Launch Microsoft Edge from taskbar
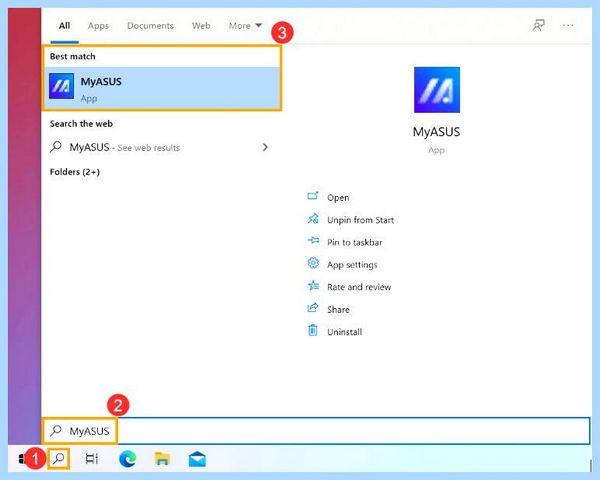The height and width of the screenshot is (480, 600). [127, 459]
